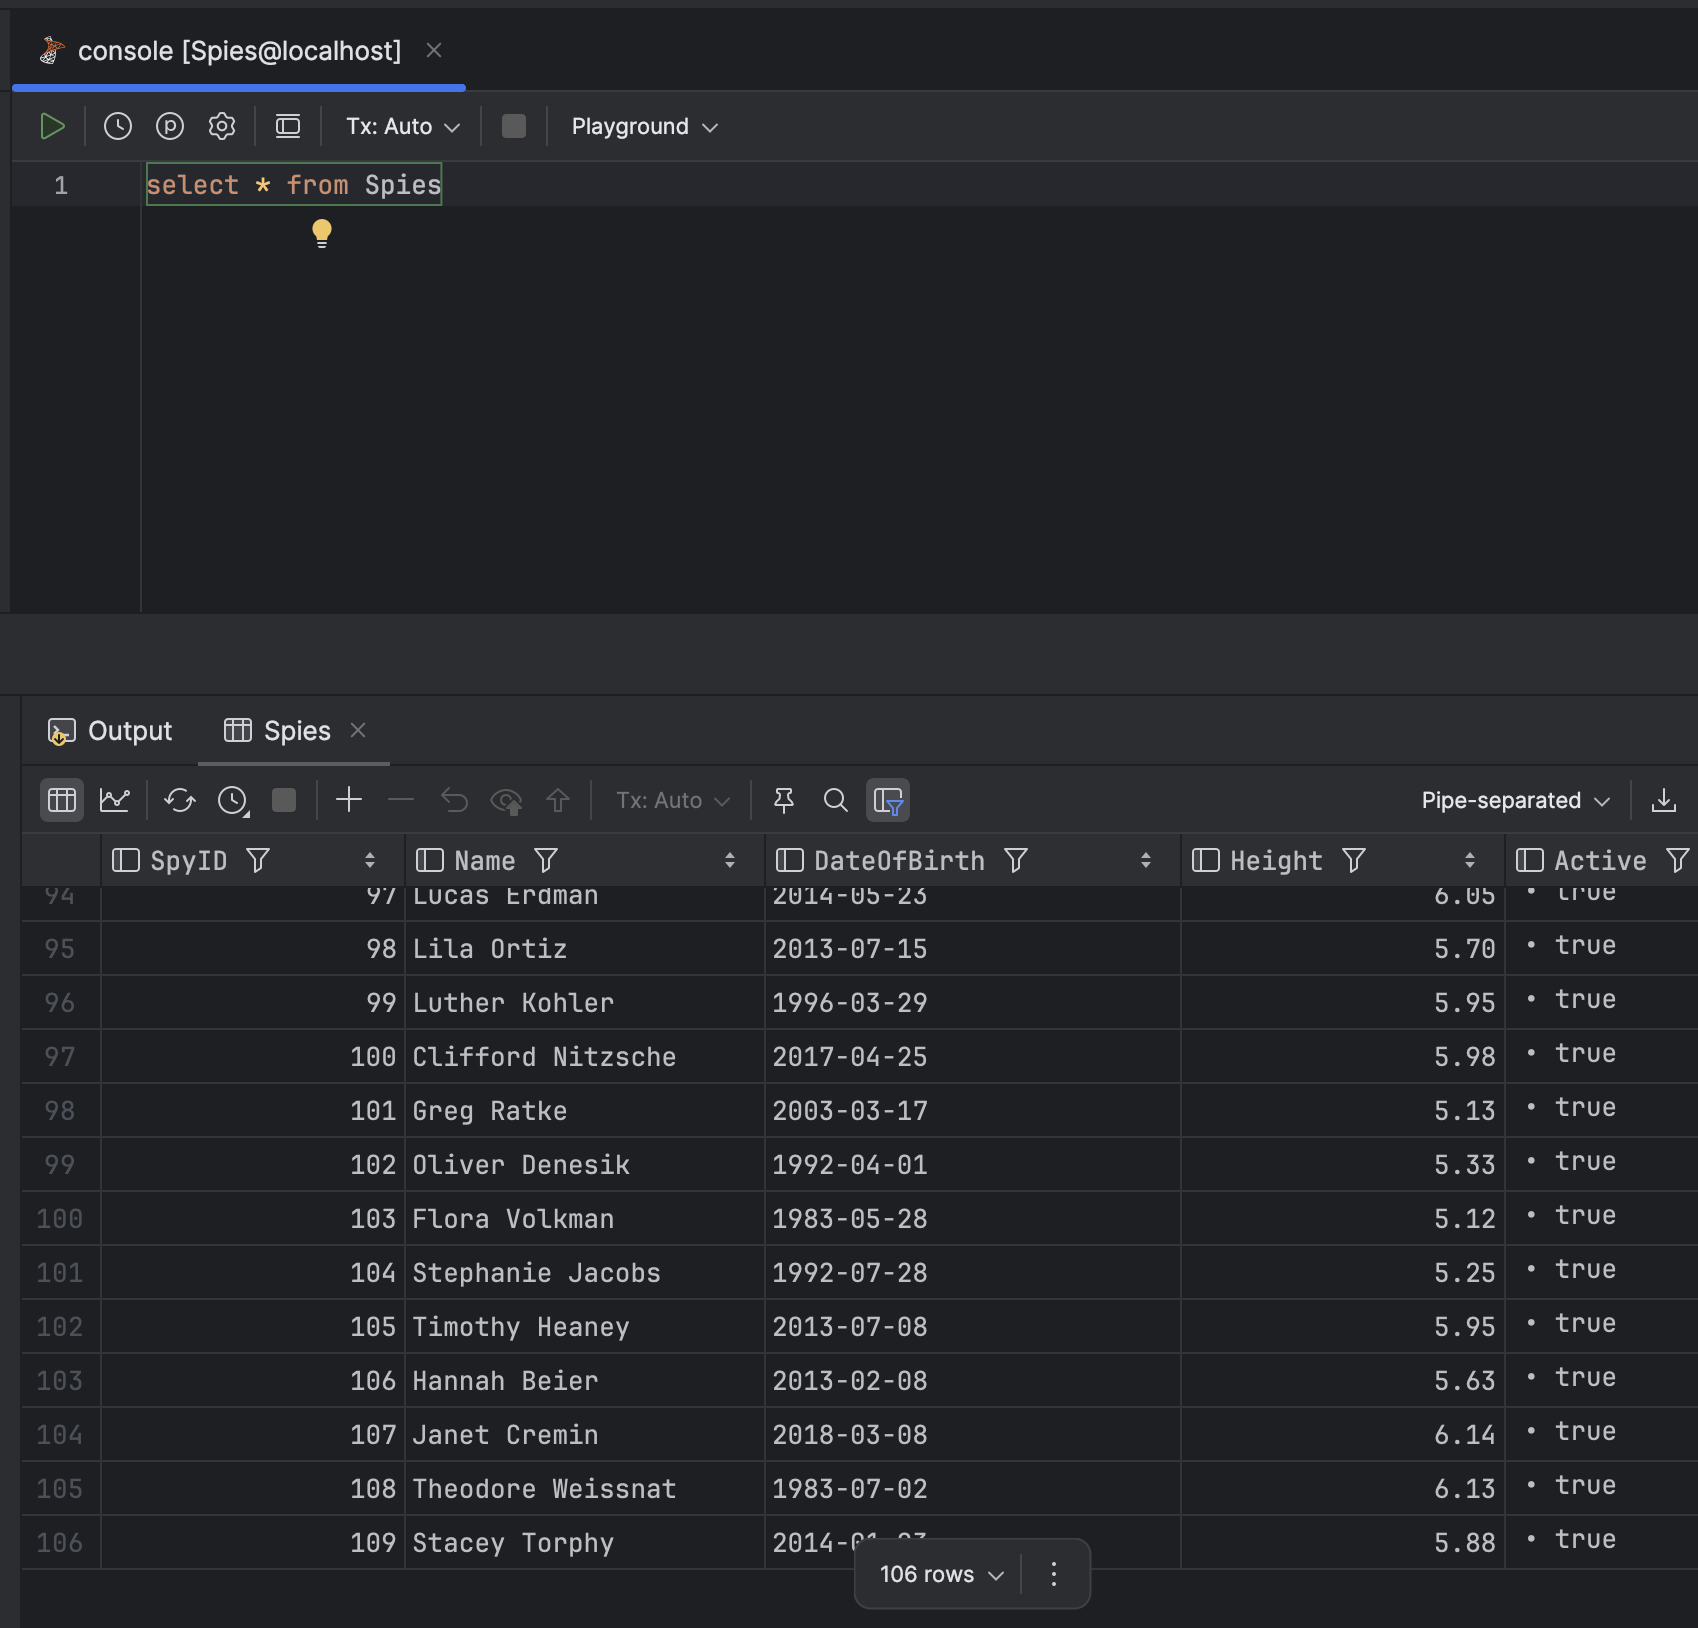Add a new row with plus icon
The image size is (1698, 1628).
(x=349, y=800)
